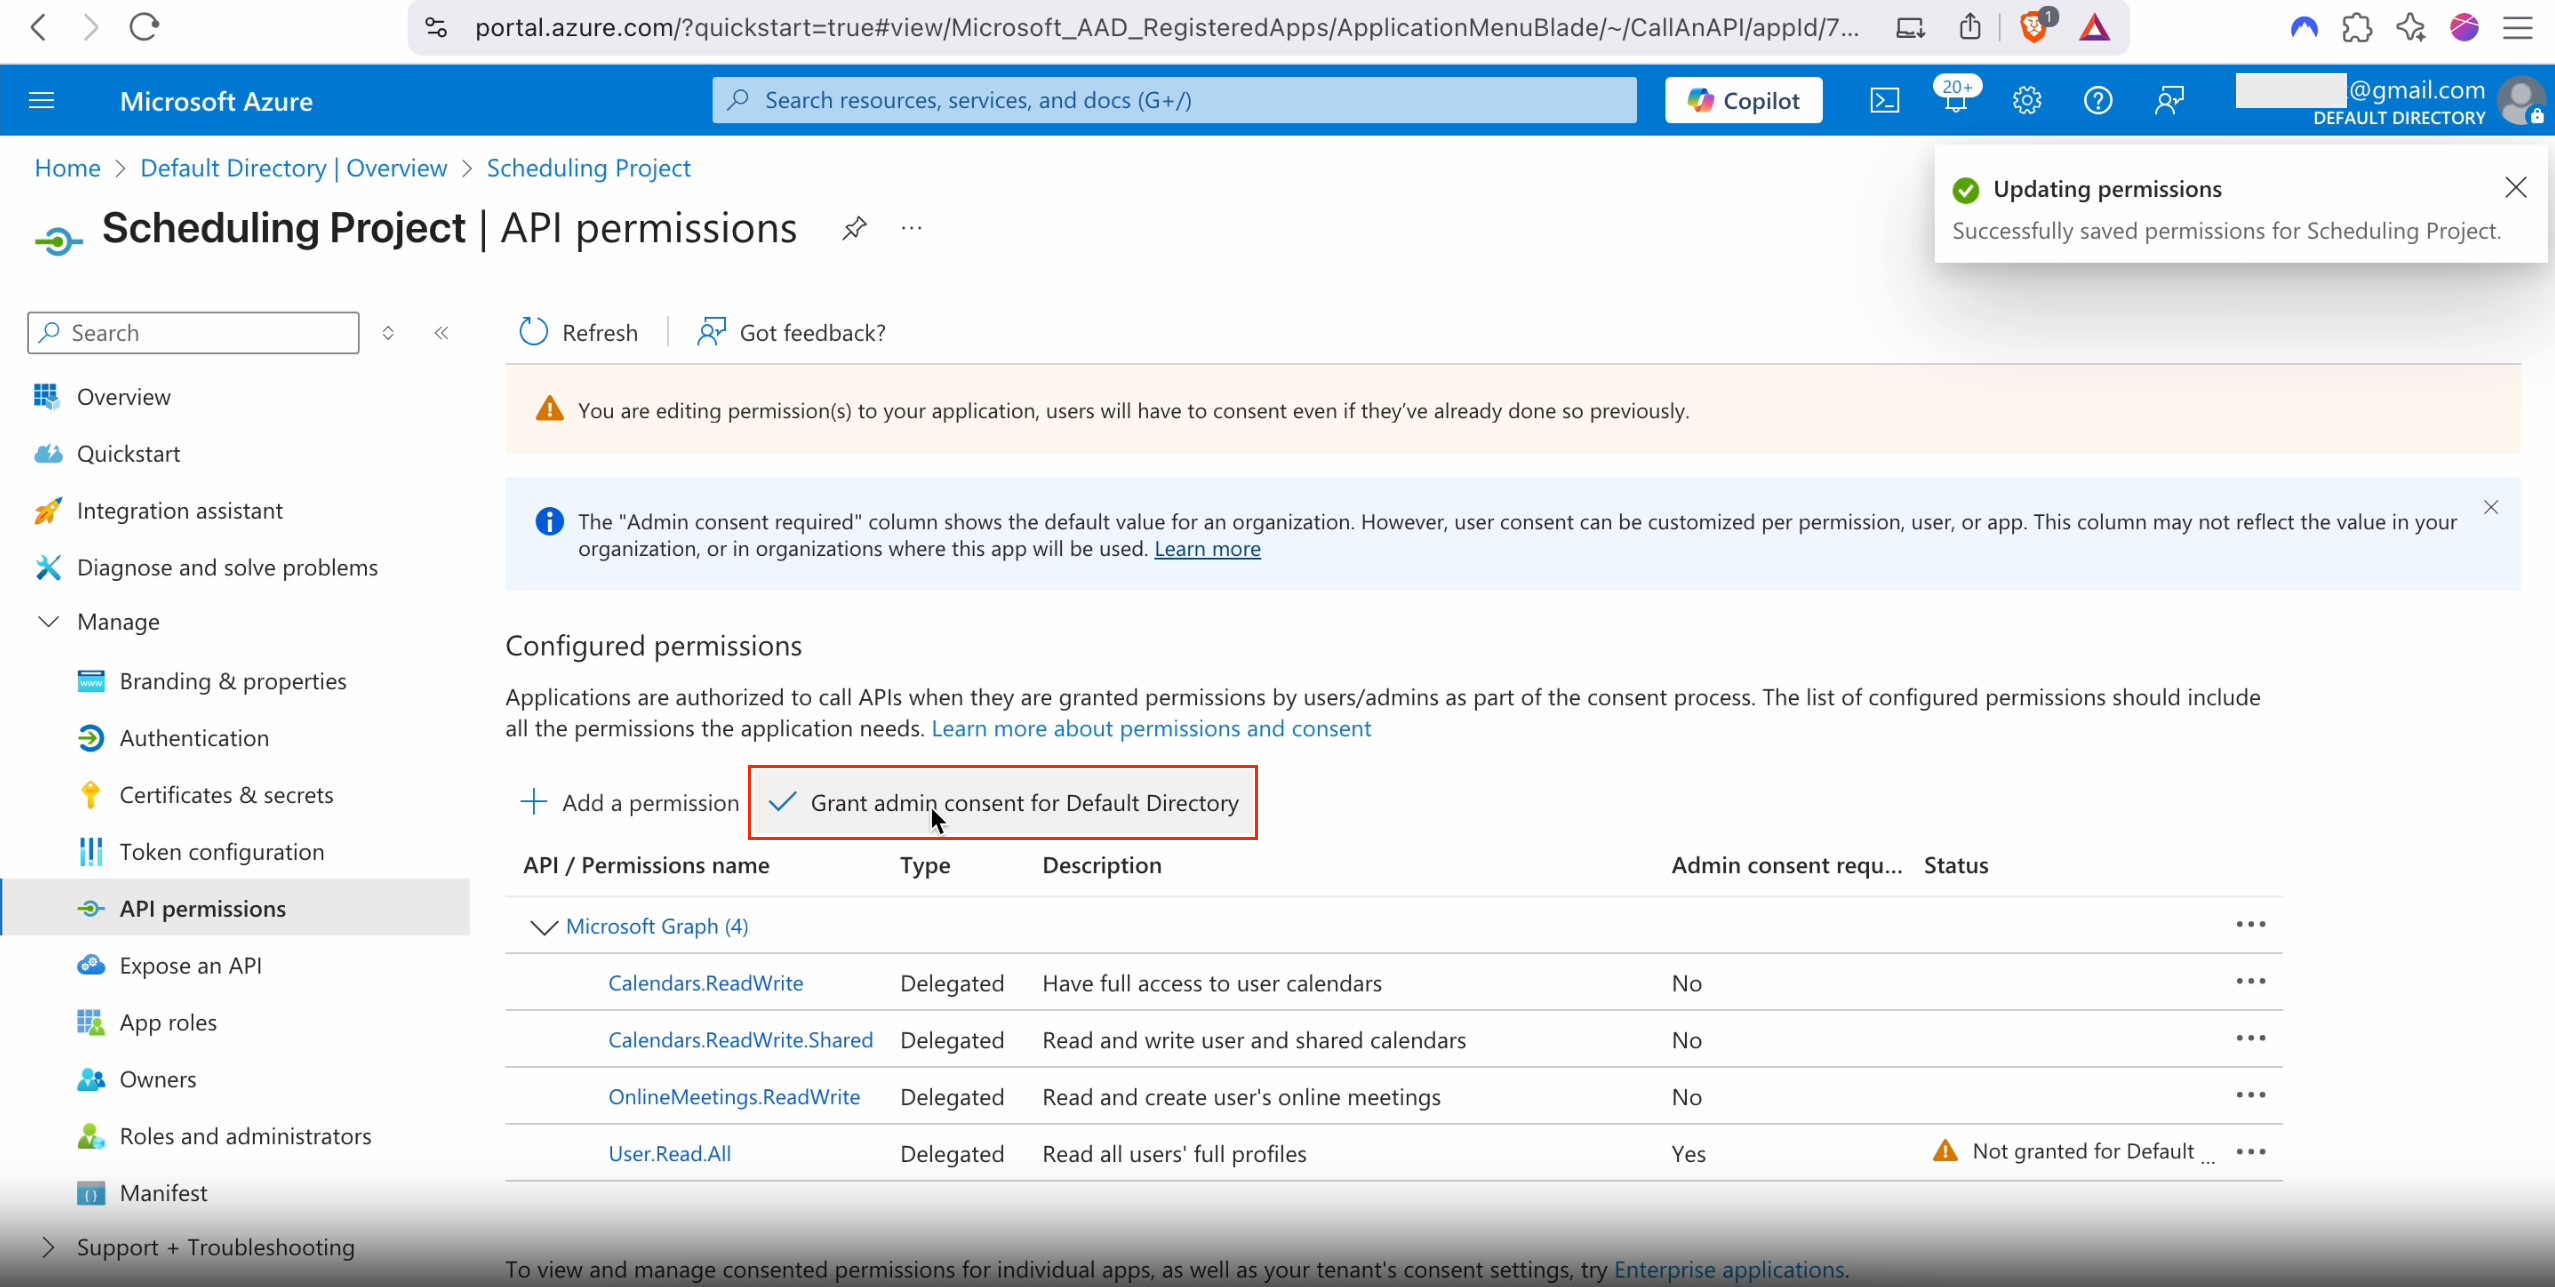Click Add a permission
This screenshot has width=2555, height=1287.
(x=630, y=803)
